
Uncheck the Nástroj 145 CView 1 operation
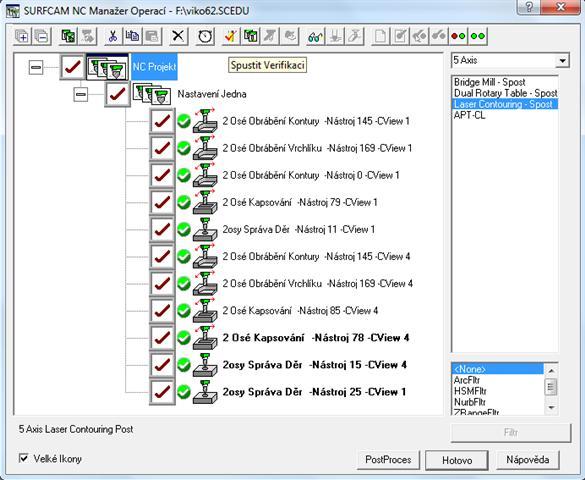click(x=162, y=121)
